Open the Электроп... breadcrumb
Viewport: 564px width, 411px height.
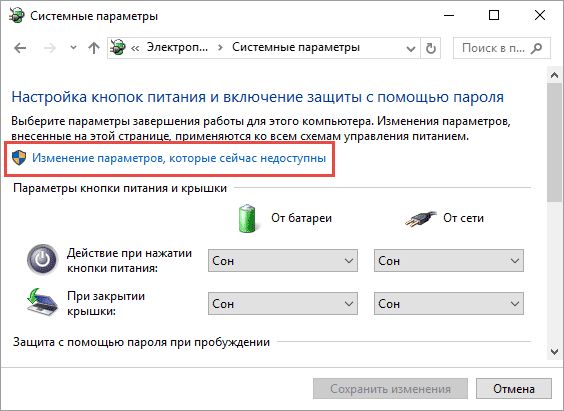(177, 47)
